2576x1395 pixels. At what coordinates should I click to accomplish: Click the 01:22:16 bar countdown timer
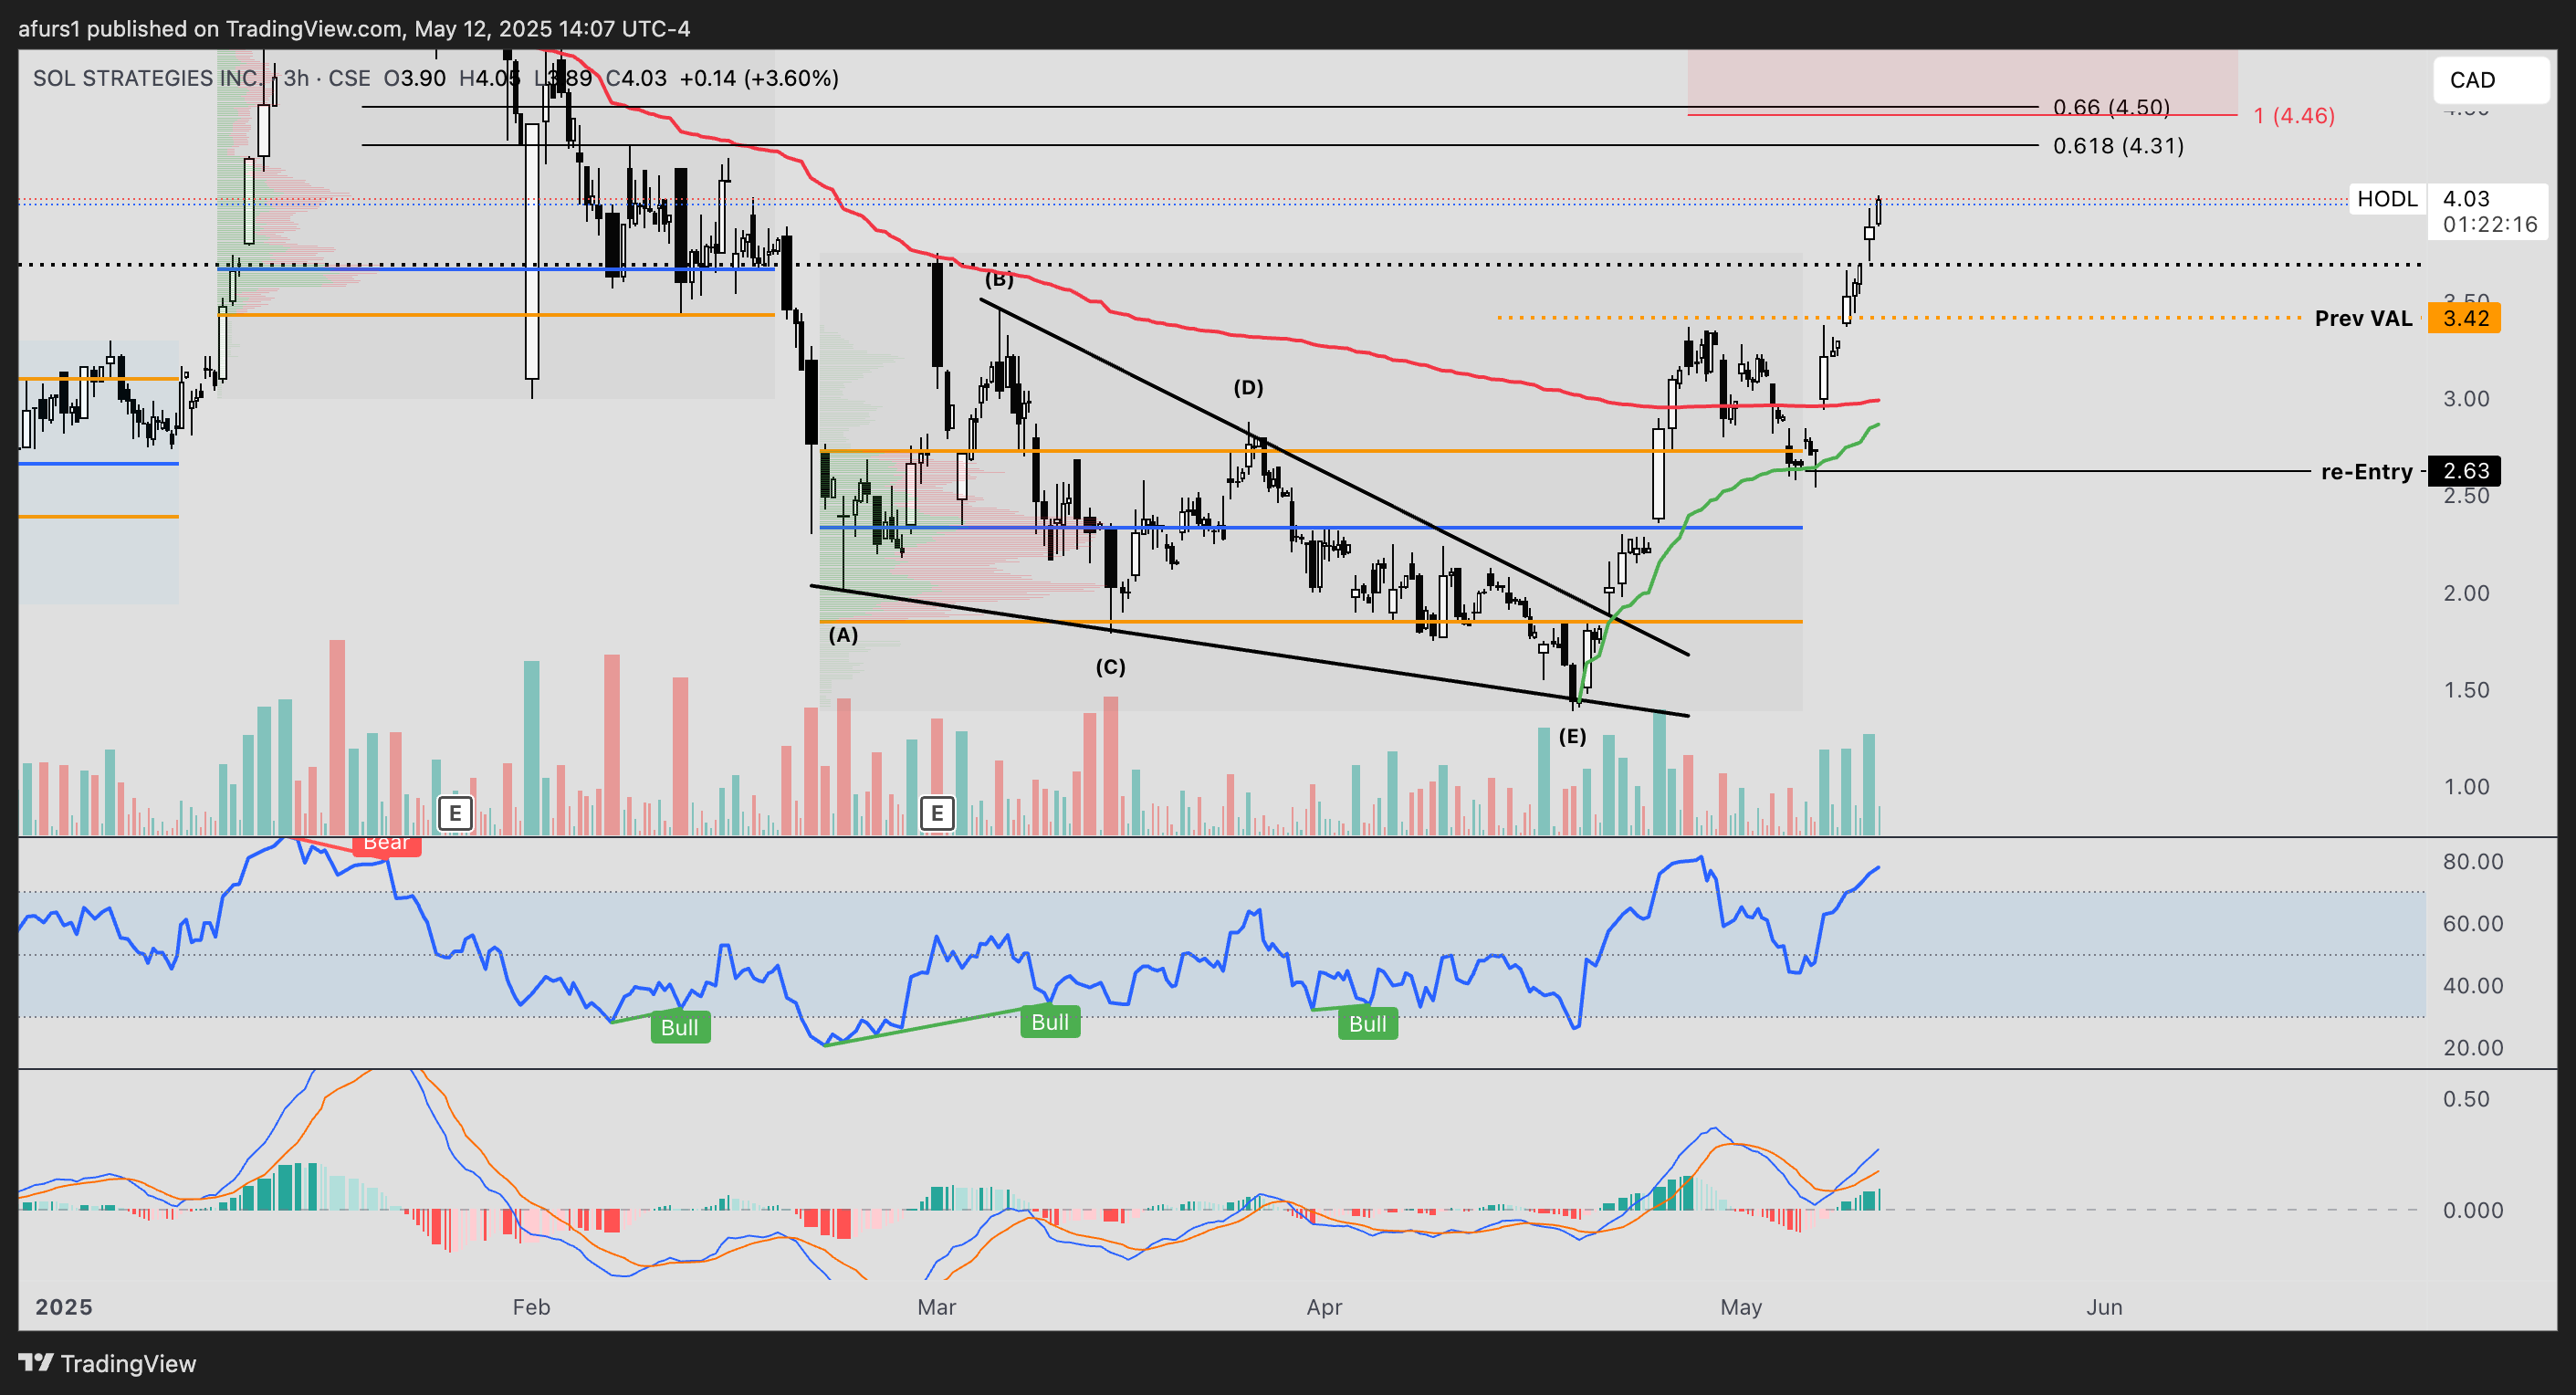(x=2490, y=225)
